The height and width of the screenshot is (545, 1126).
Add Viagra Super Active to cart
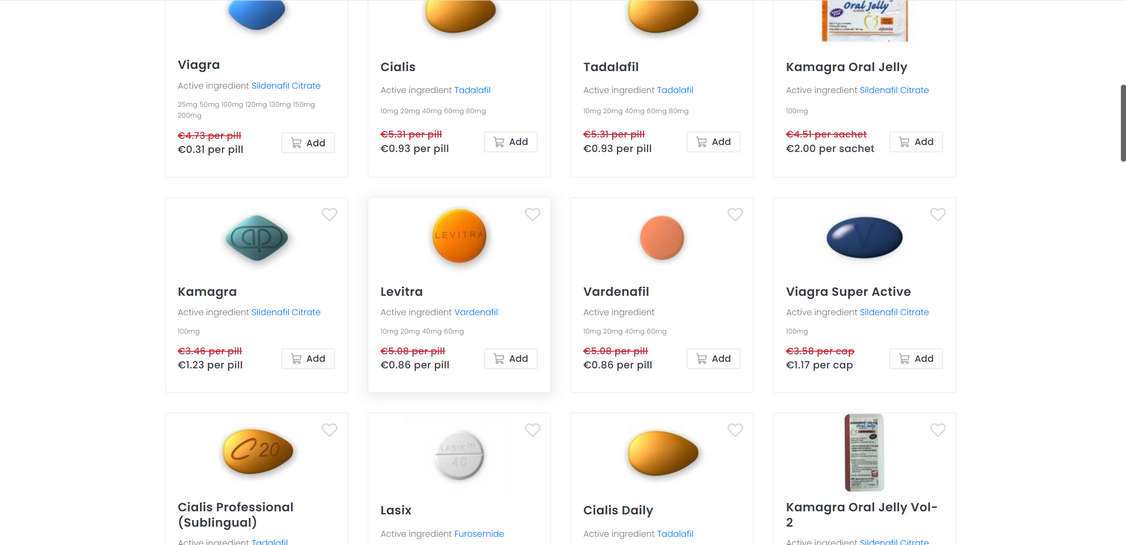[x=916, y=359]
